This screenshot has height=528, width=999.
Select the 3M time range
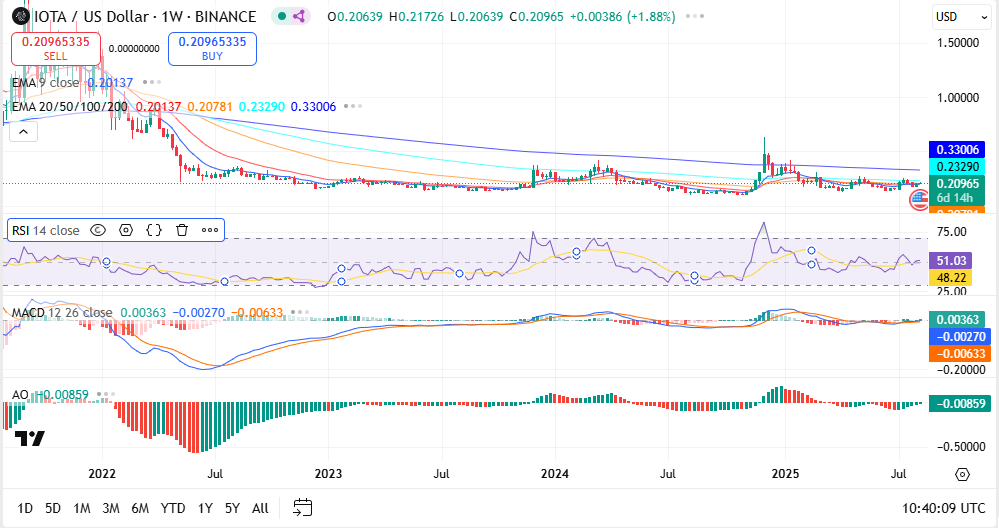coord(111,508)
